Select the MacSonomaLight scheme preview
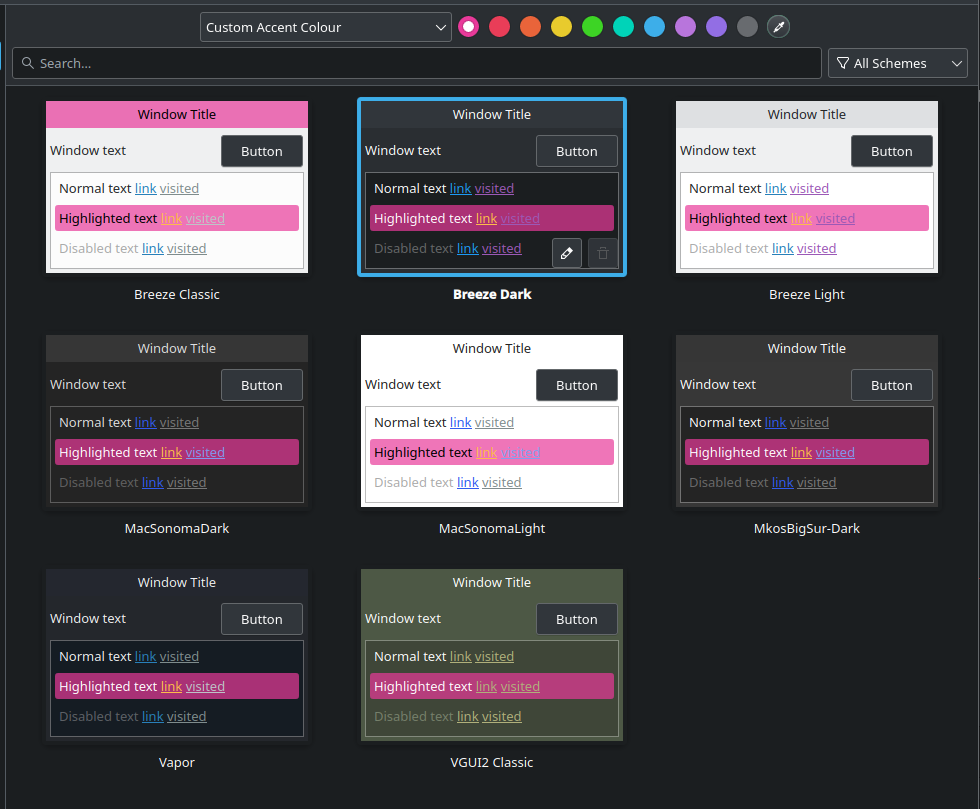The height and width of the screenshot is (809, 980). [492, 421]
